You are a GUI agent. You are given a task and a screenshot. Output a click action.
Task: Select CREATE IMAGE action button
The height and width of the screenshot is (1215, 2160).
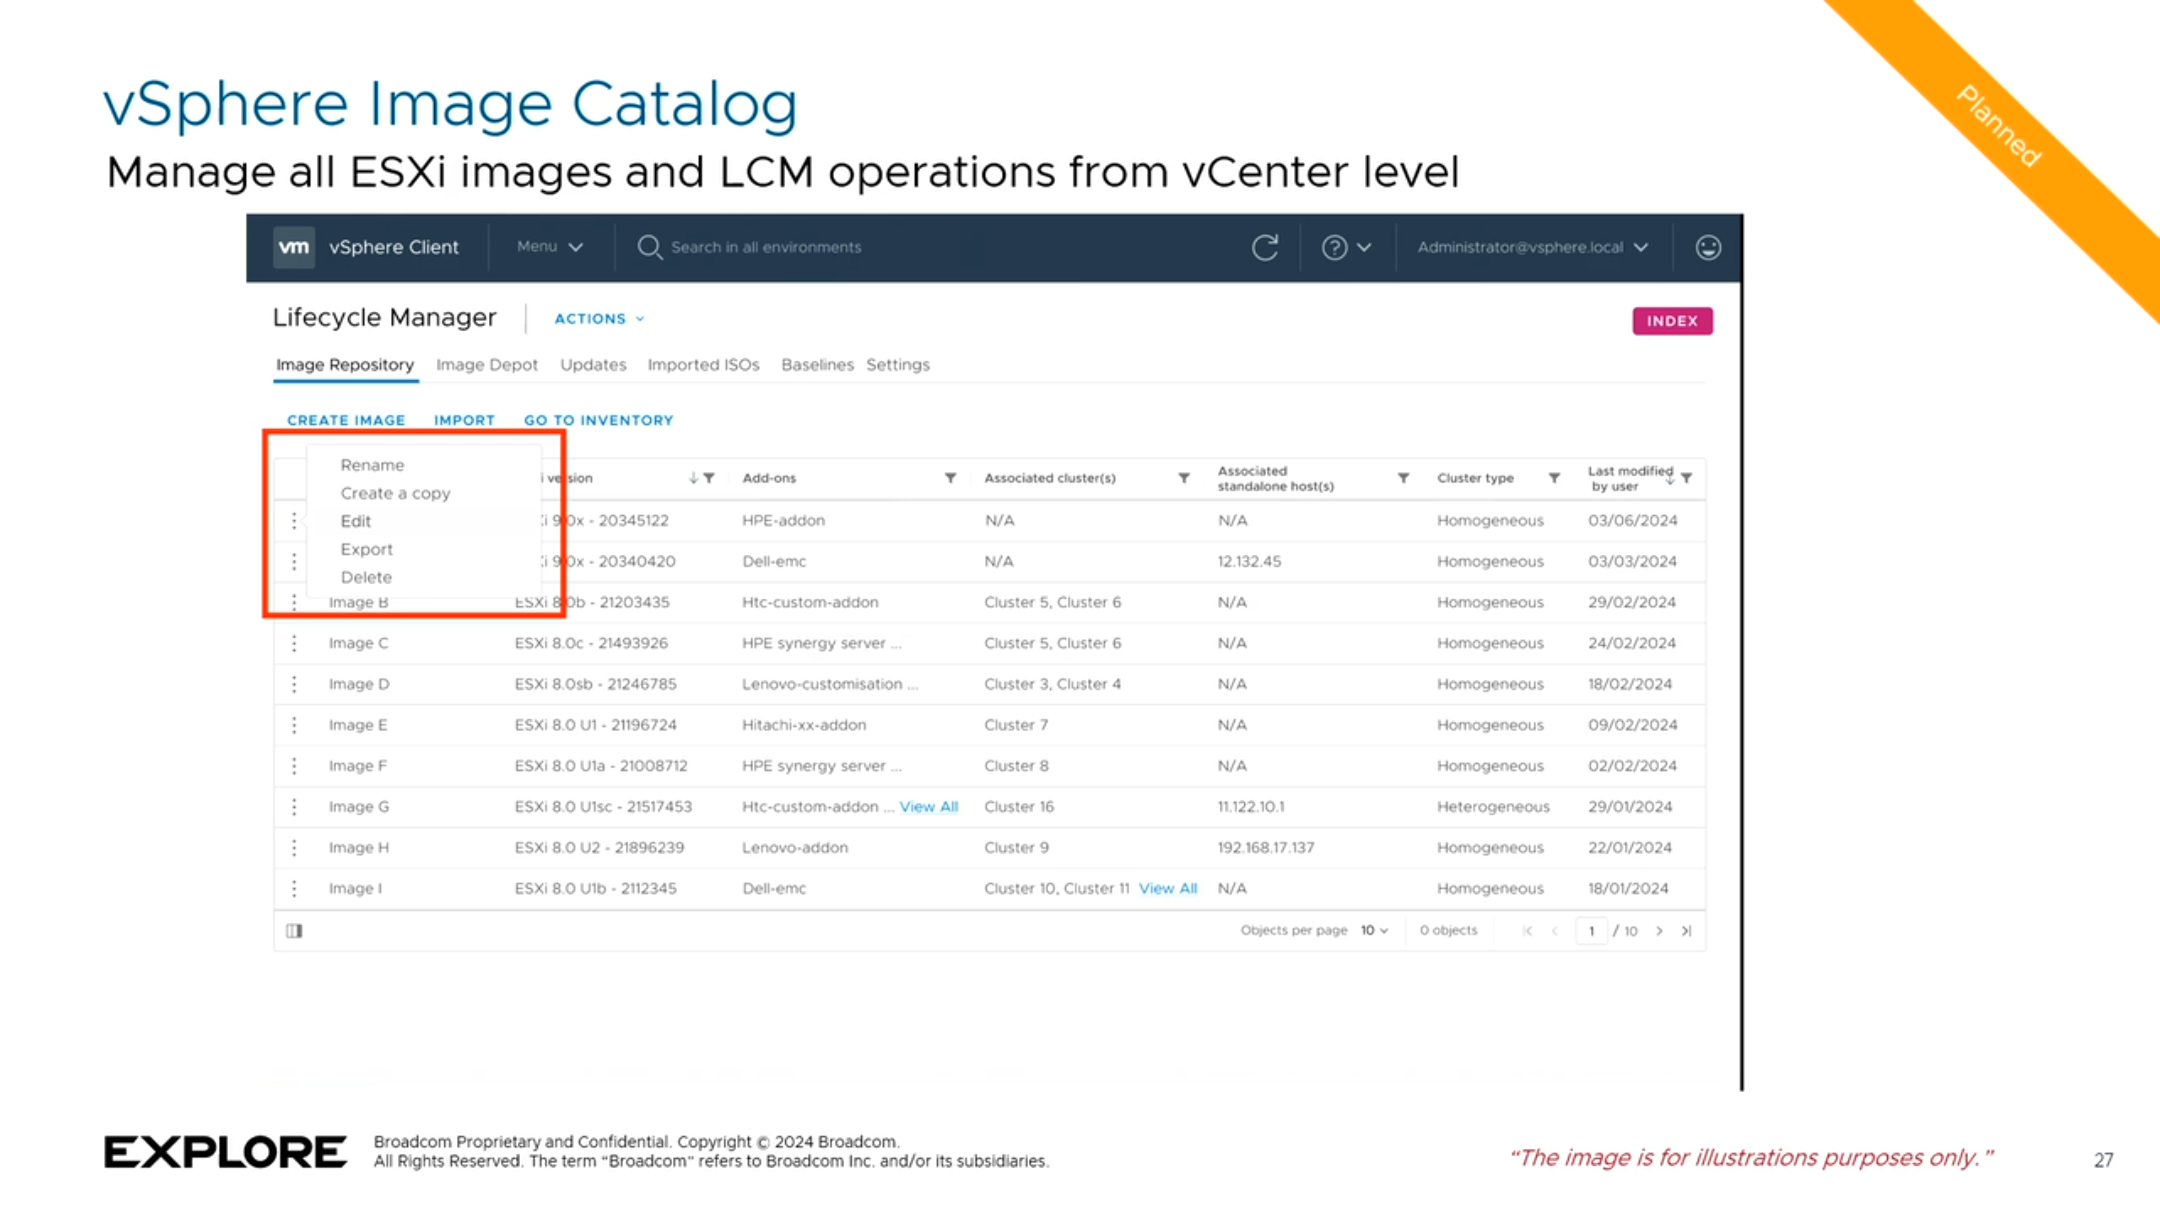tap(344, 418)
